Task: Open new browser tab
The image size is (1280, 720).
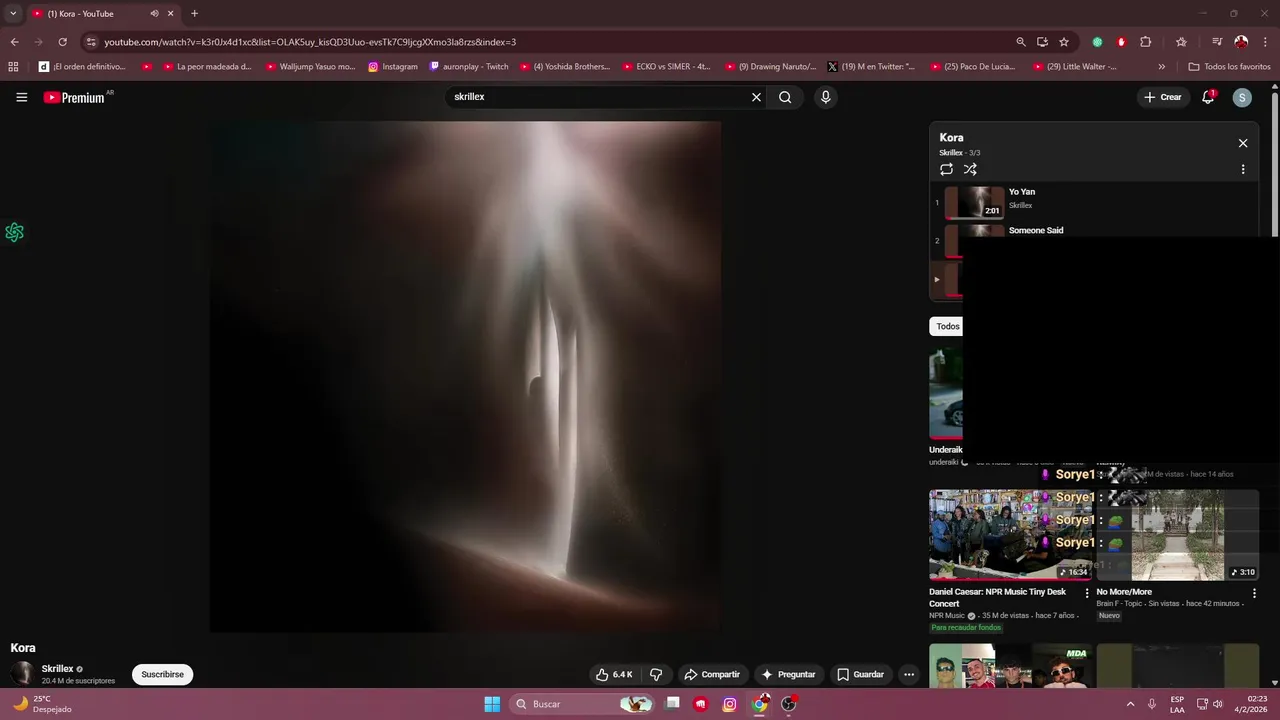Action: point(194,14)
